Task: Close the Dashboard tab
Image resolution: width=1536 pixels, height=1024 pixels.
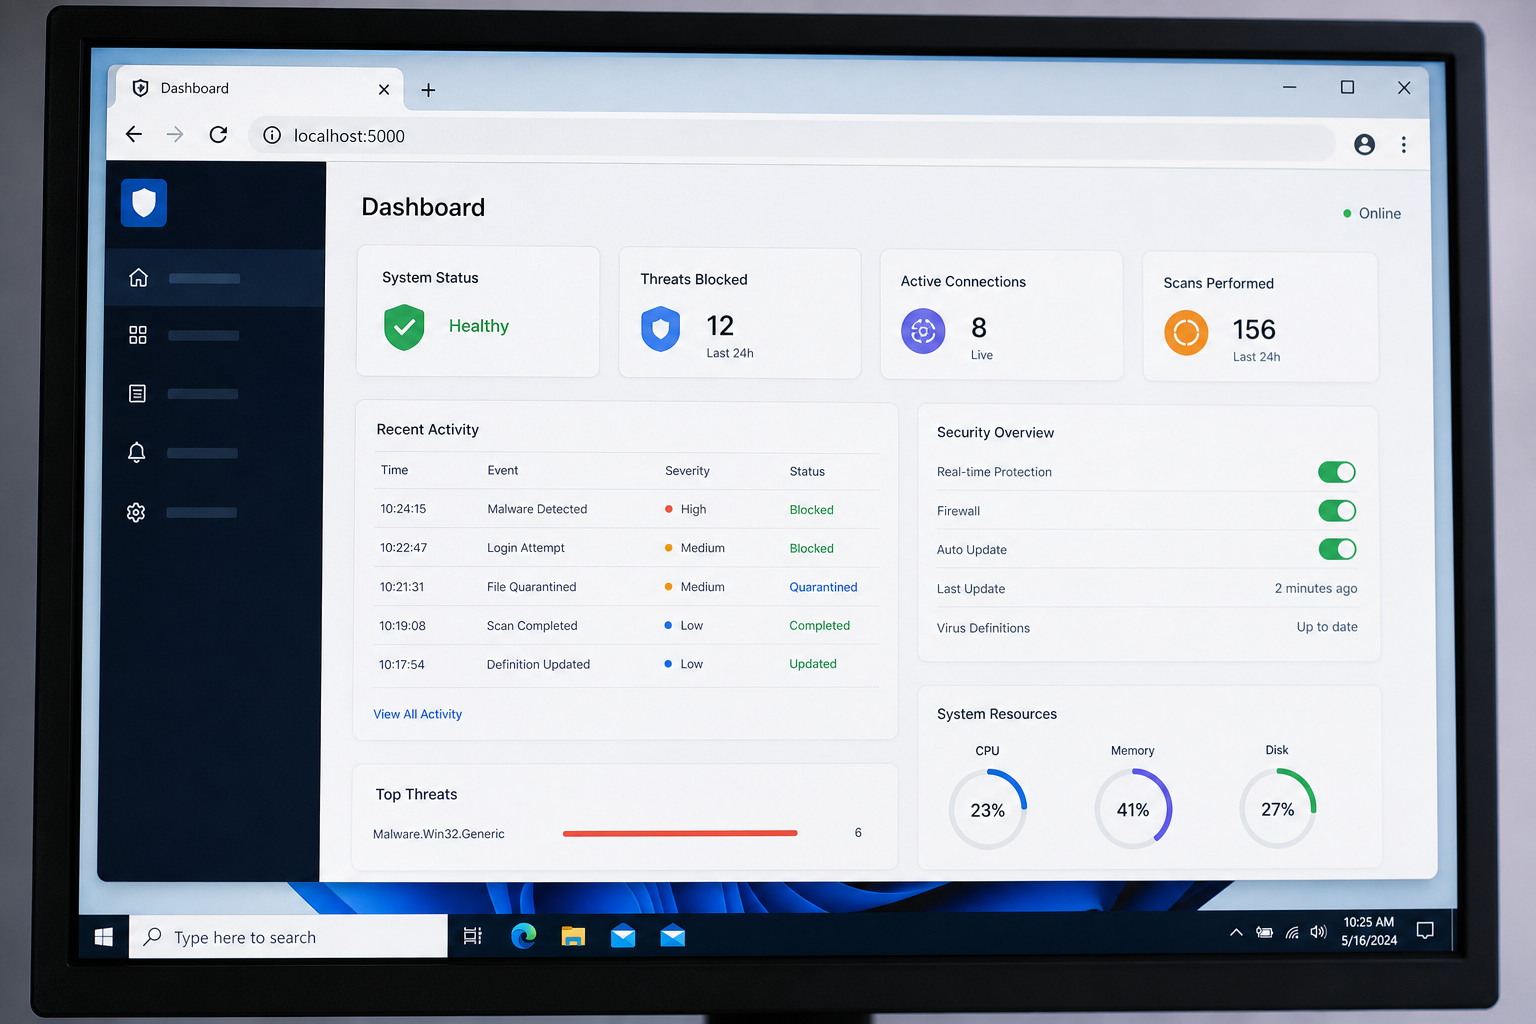Action: [x=384, y=90]
